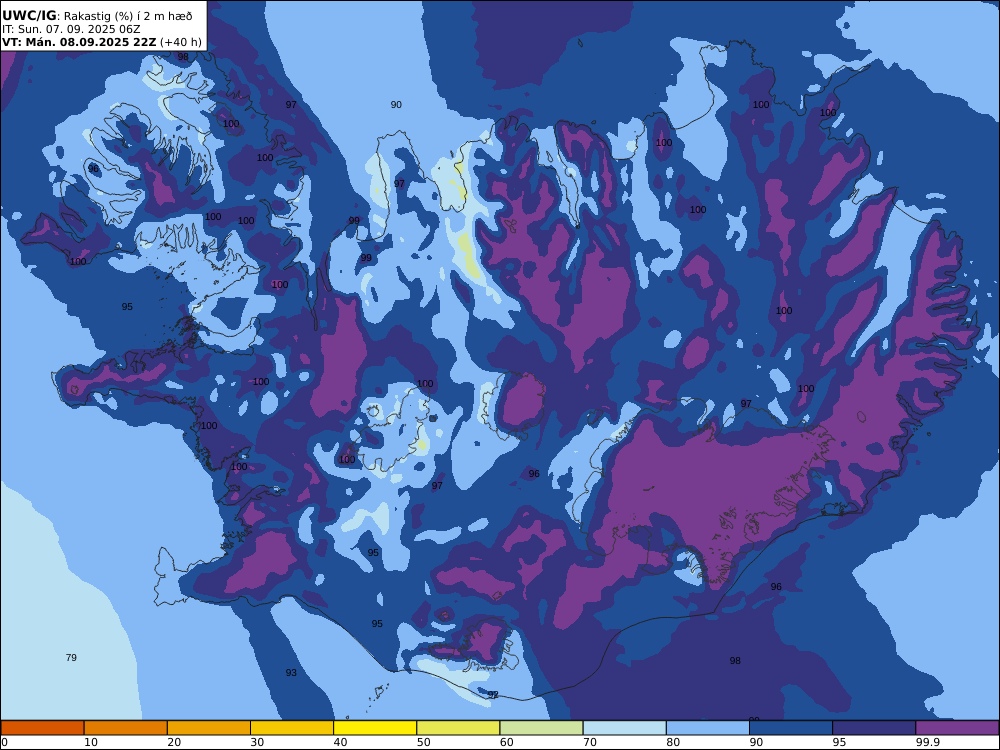Click the legend tick label "50"
This screenshot has width=1000, height=750.
423,742
